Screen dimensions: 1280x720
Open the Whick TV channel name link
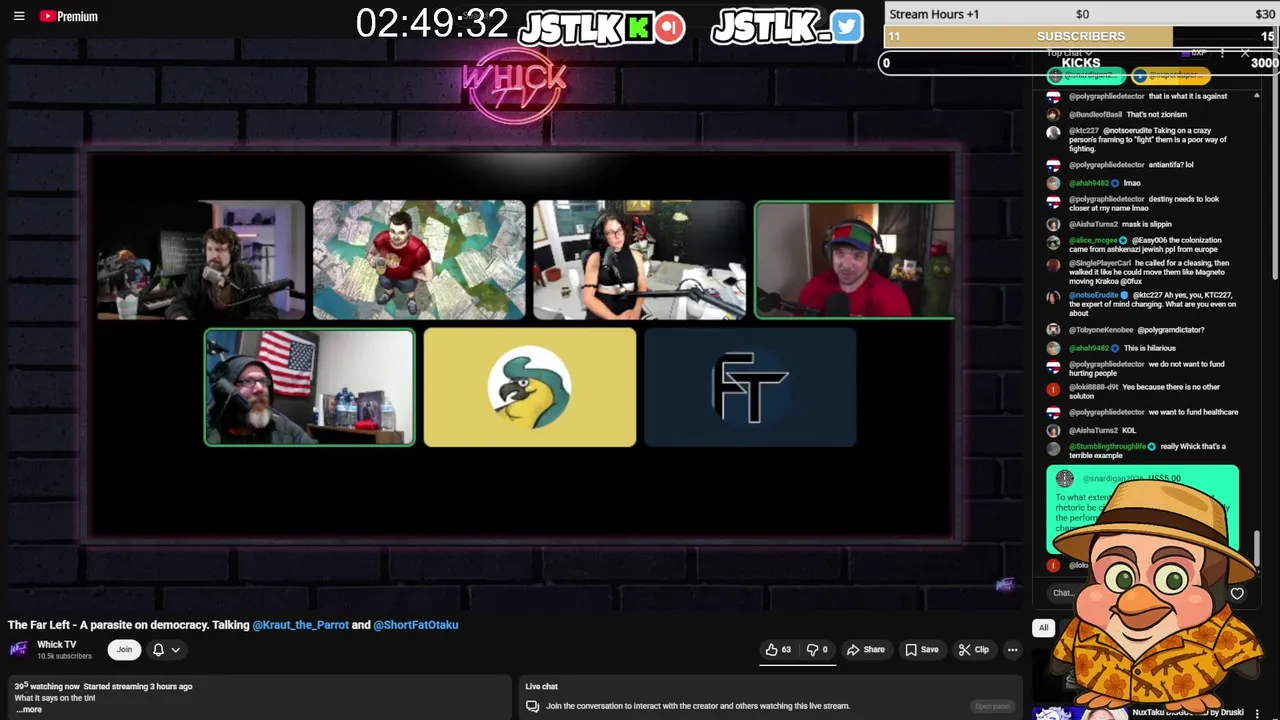tap(57, 645)
